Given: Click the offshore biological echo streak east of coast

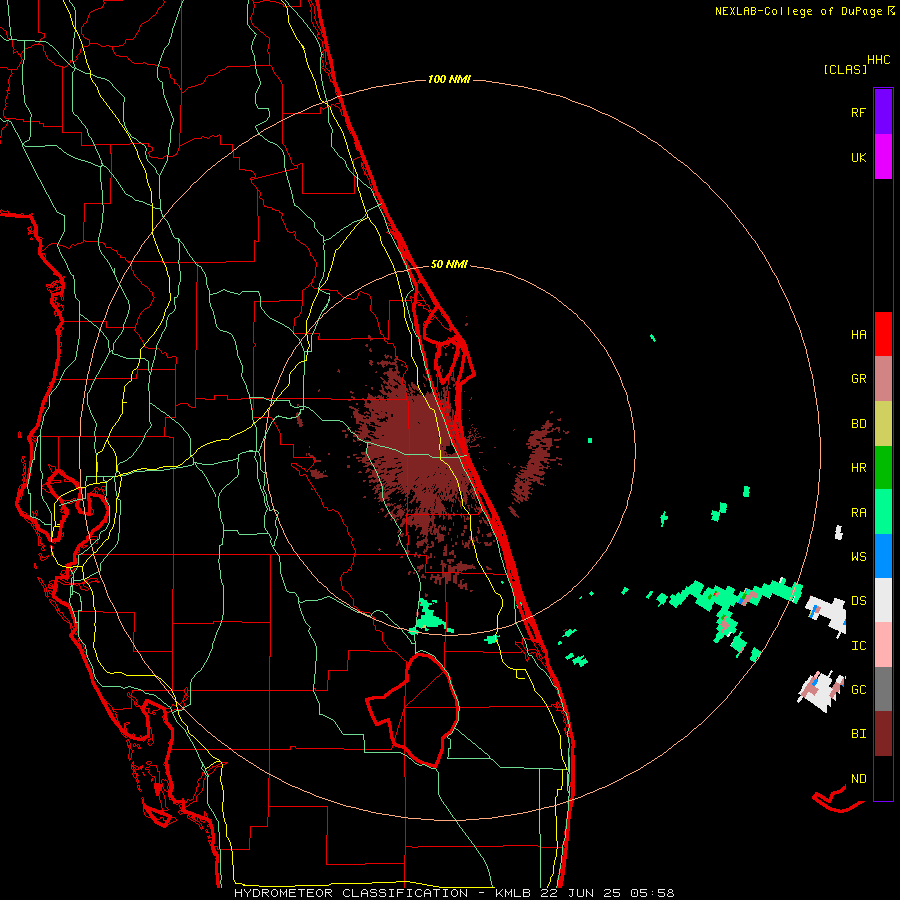Looking at the screenshot, I should (x=535, y=464).
